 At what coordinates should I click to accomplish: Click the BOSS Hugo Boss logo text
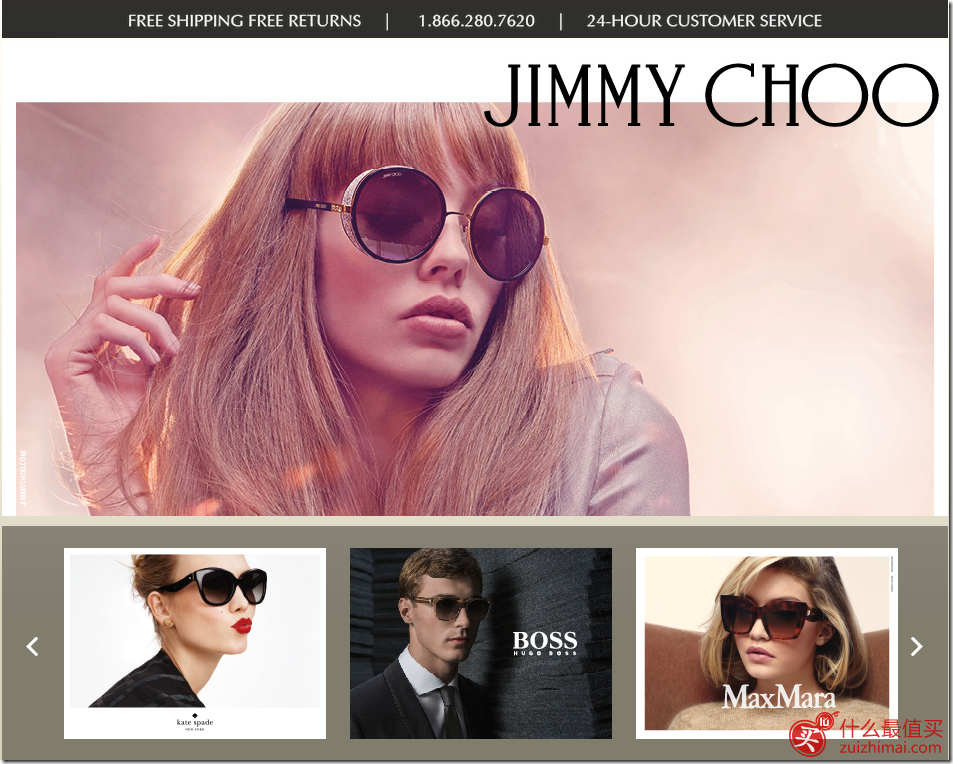545,643
